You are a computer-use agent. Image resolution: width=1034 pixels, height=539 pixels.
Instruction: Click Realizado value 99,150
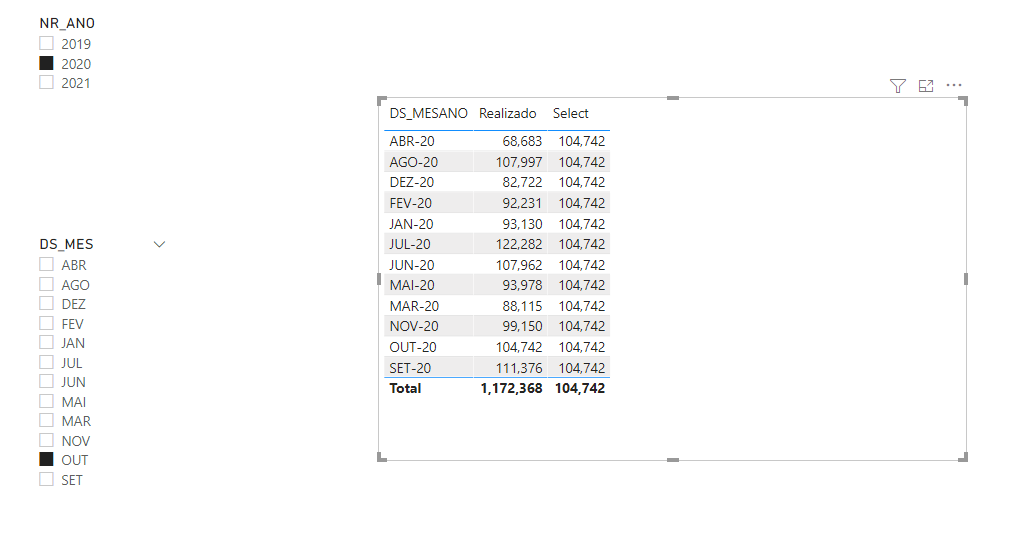[522, 326]
